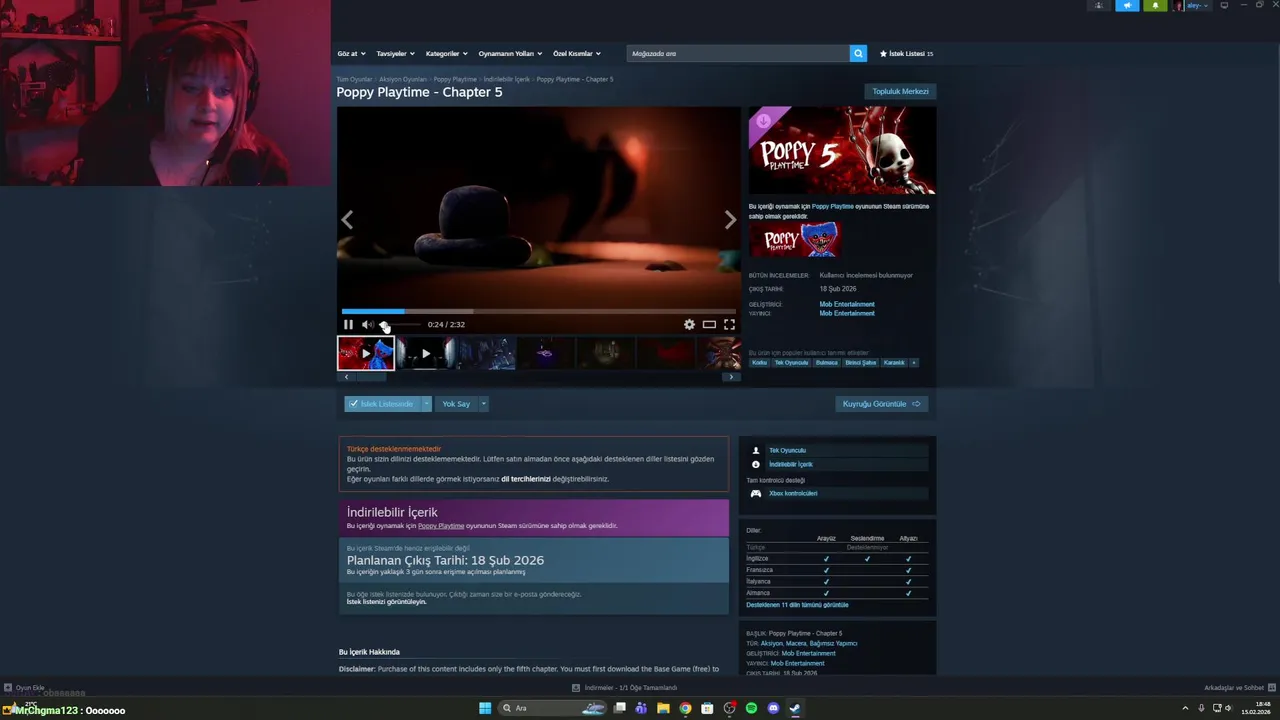This screenshot has height=720, width=1280.
Task: Open Poppy Playtime base game image
Action: click(x=795, y=240)
